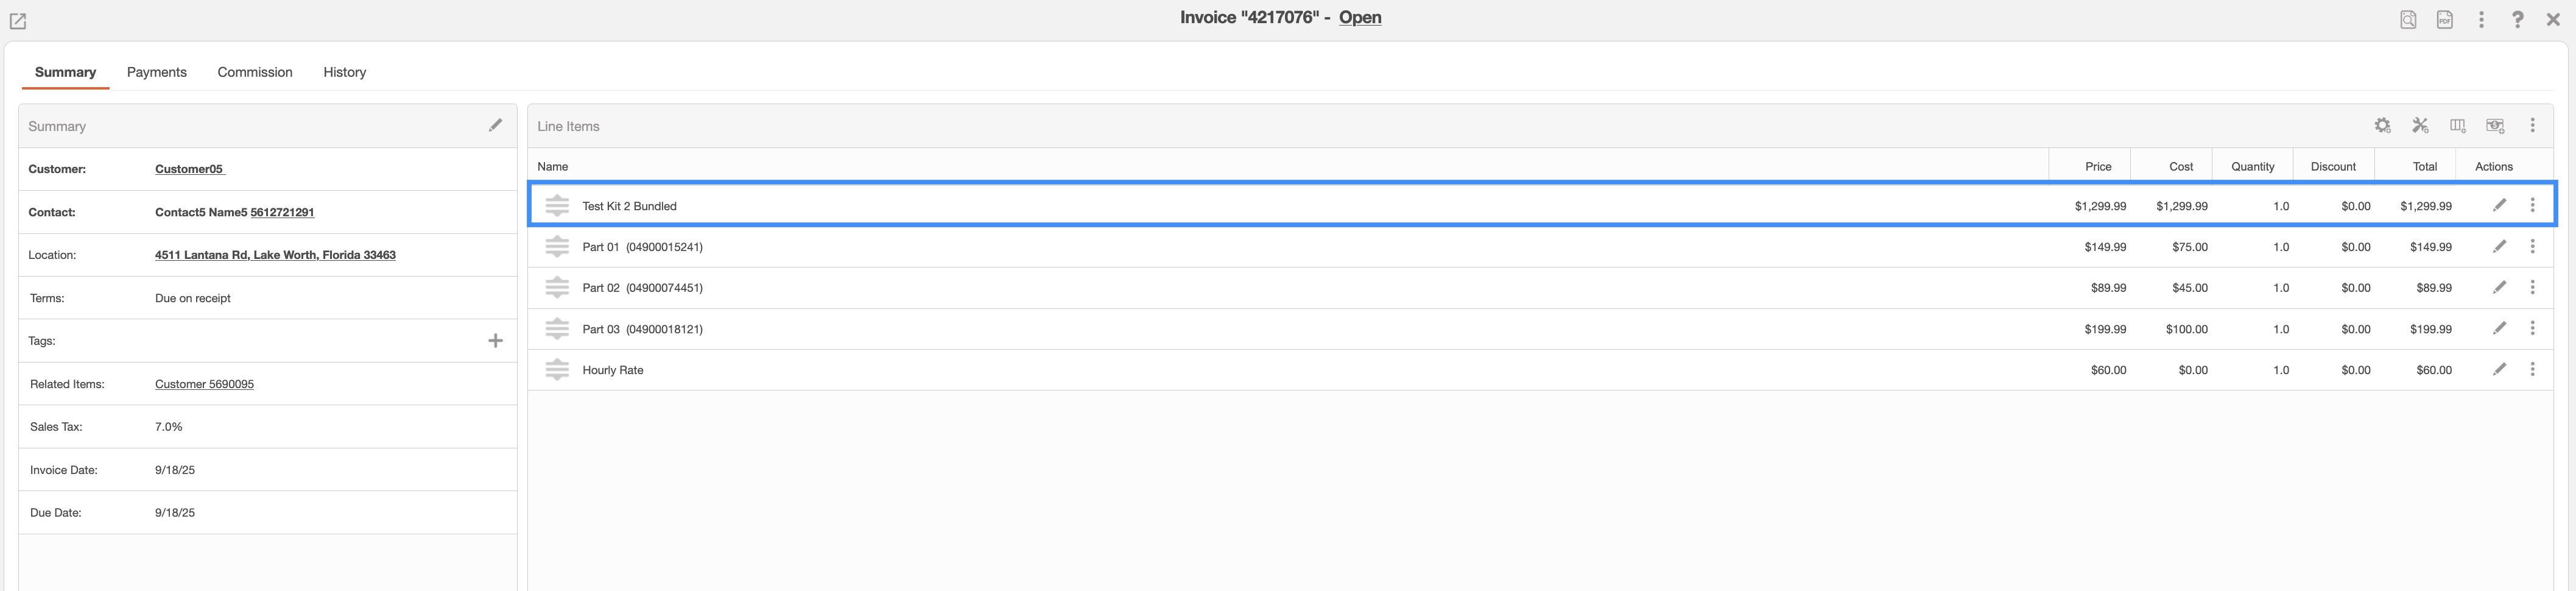Image resolution: width=2576 pixels, height=591 pixels.
Task: Switch to the Payments tab
Action: [157, 72]
